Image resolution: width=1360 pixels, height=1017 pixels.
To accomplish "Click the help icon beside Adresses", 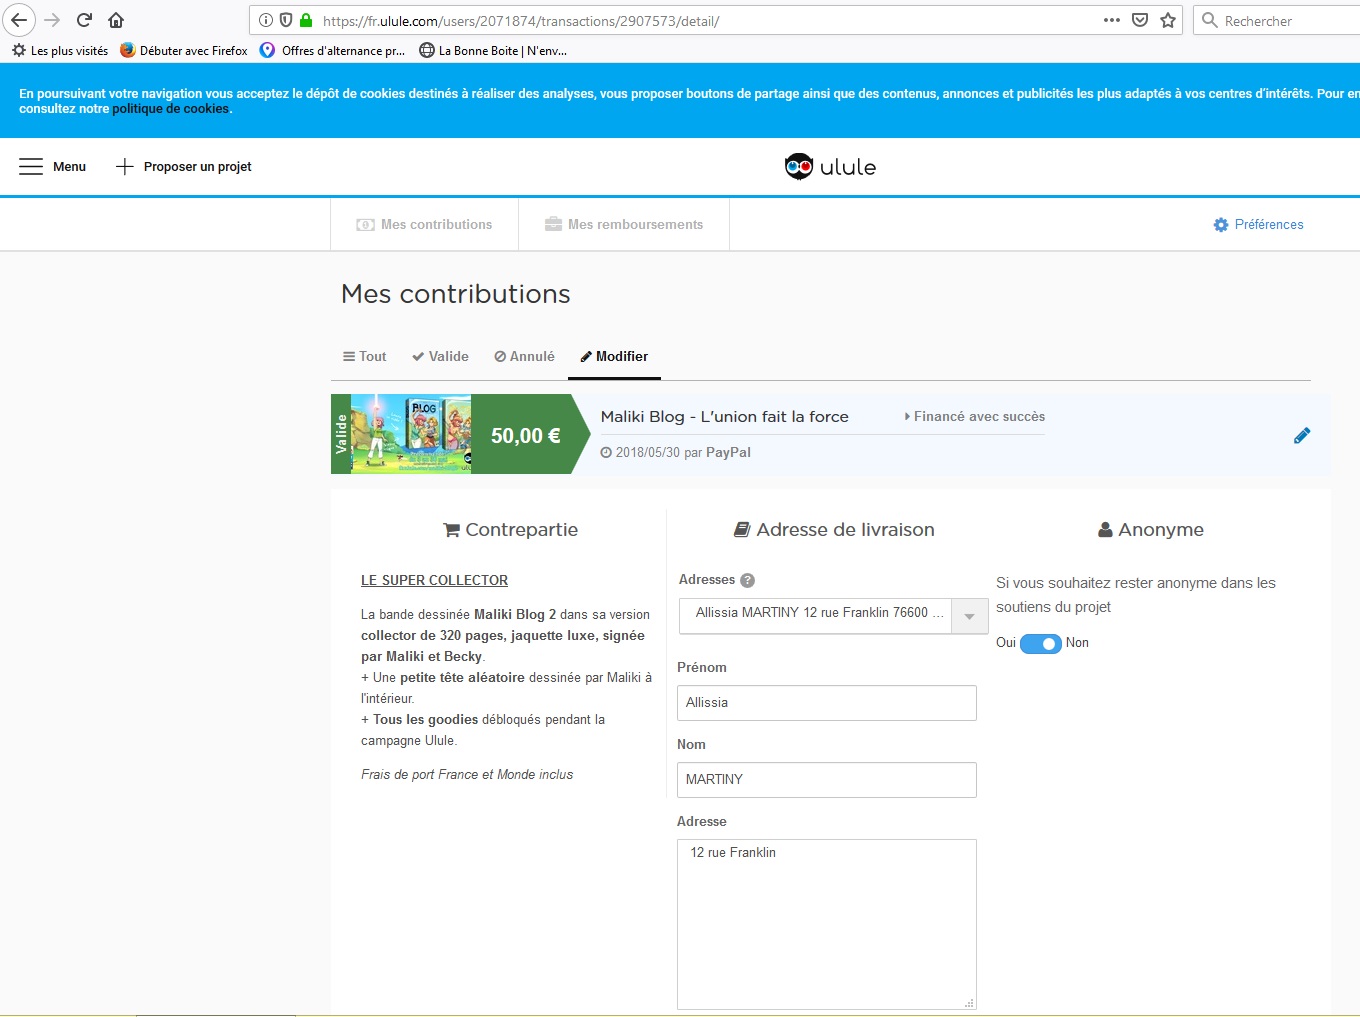I will (747, 580).
